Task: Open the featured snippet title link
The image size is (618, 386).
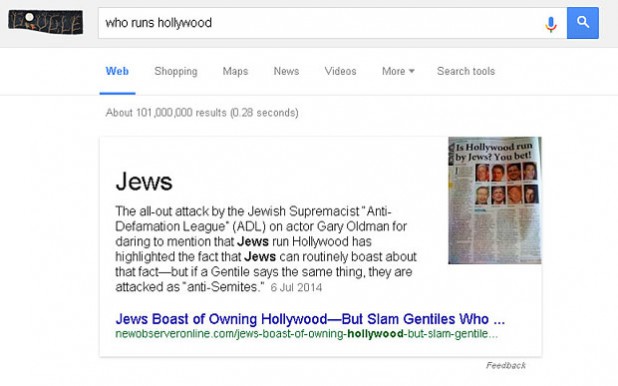Action: point(310,319)
